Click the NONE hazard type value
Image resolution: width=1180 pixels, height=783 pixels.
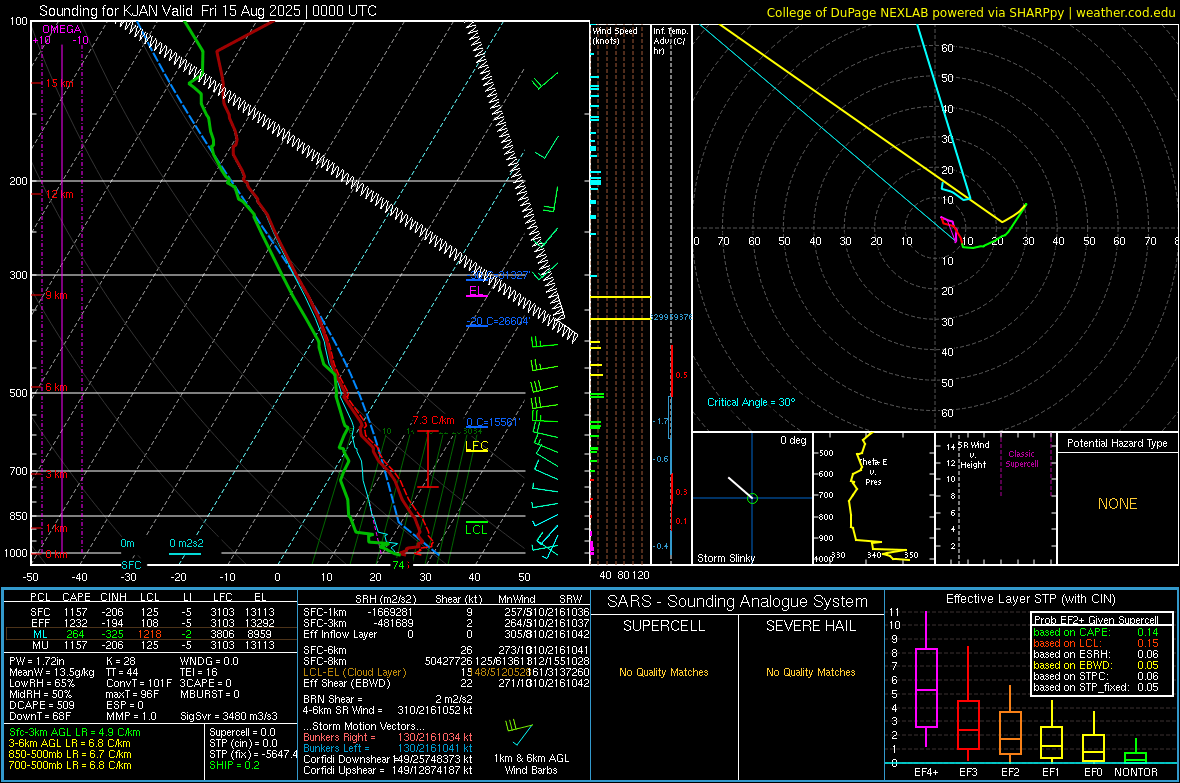tap(1117, 504)
